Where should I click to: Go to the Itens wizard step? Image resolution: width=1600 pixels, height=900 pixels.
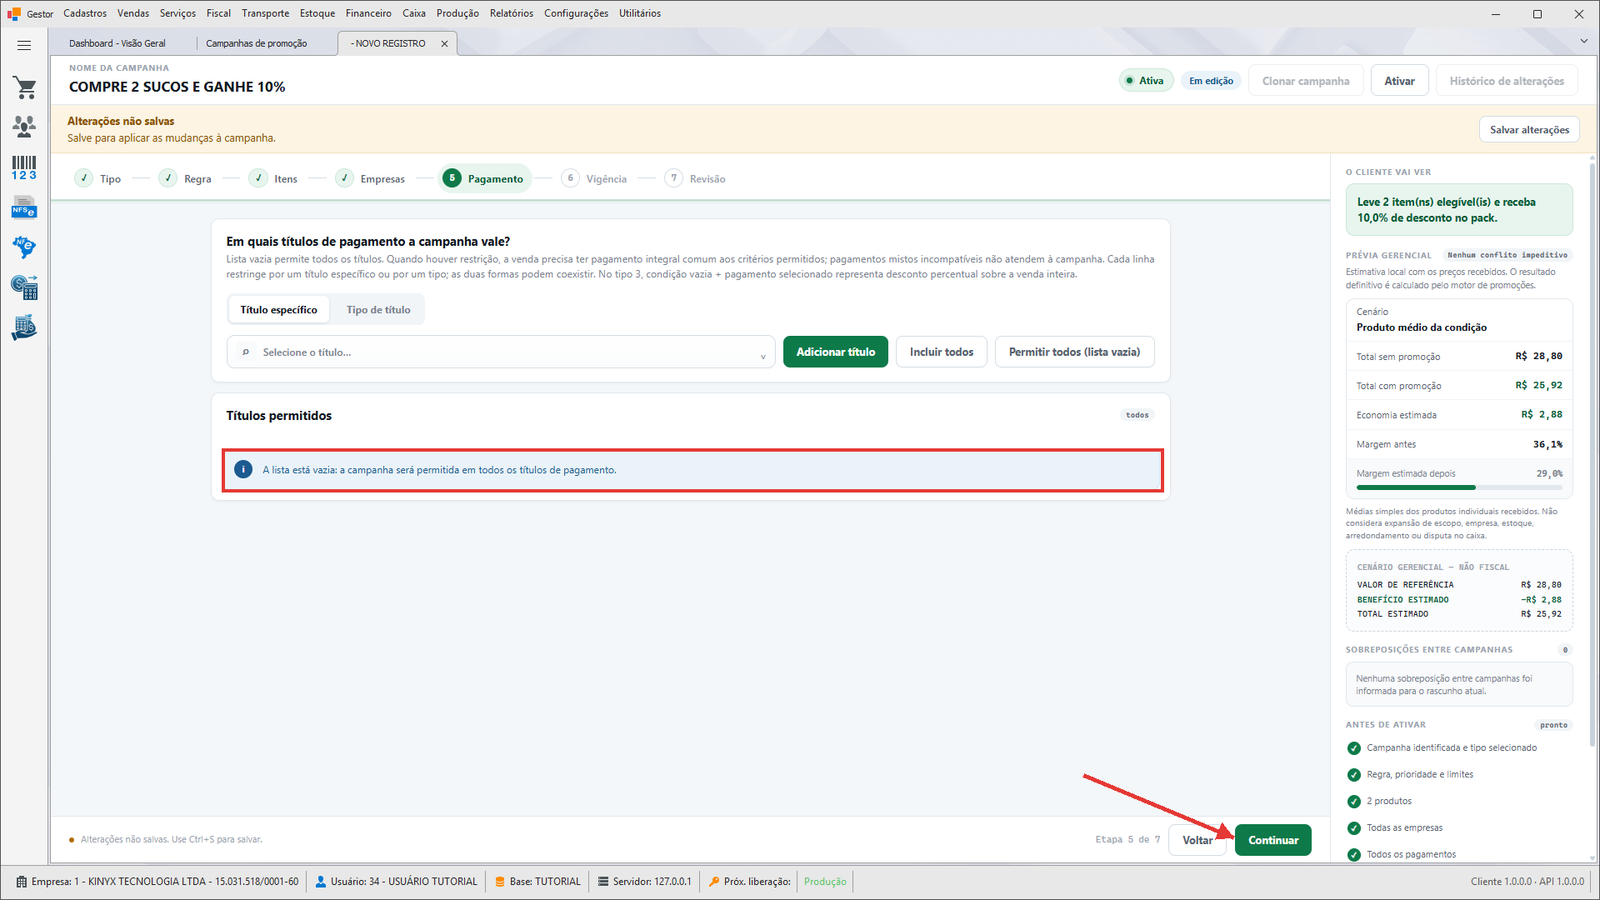273,179
